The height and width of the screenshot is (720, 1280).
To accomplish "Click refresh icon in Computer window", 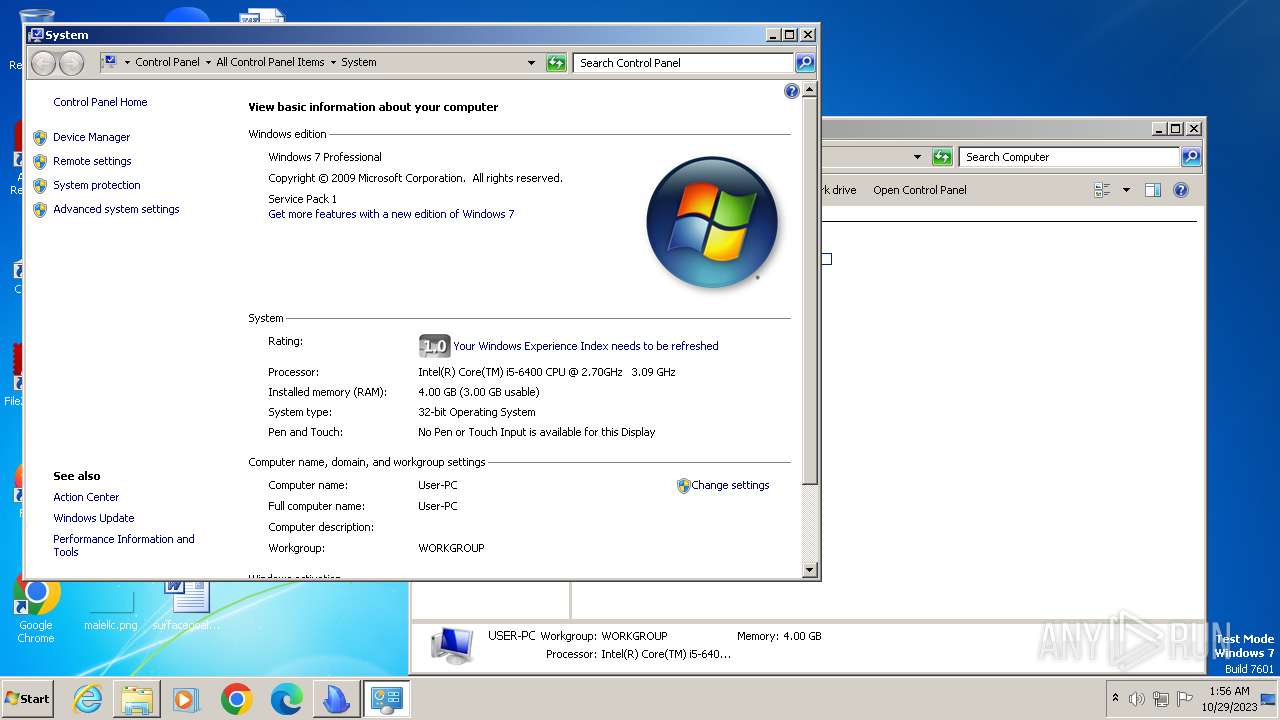I will coord(942,157).
